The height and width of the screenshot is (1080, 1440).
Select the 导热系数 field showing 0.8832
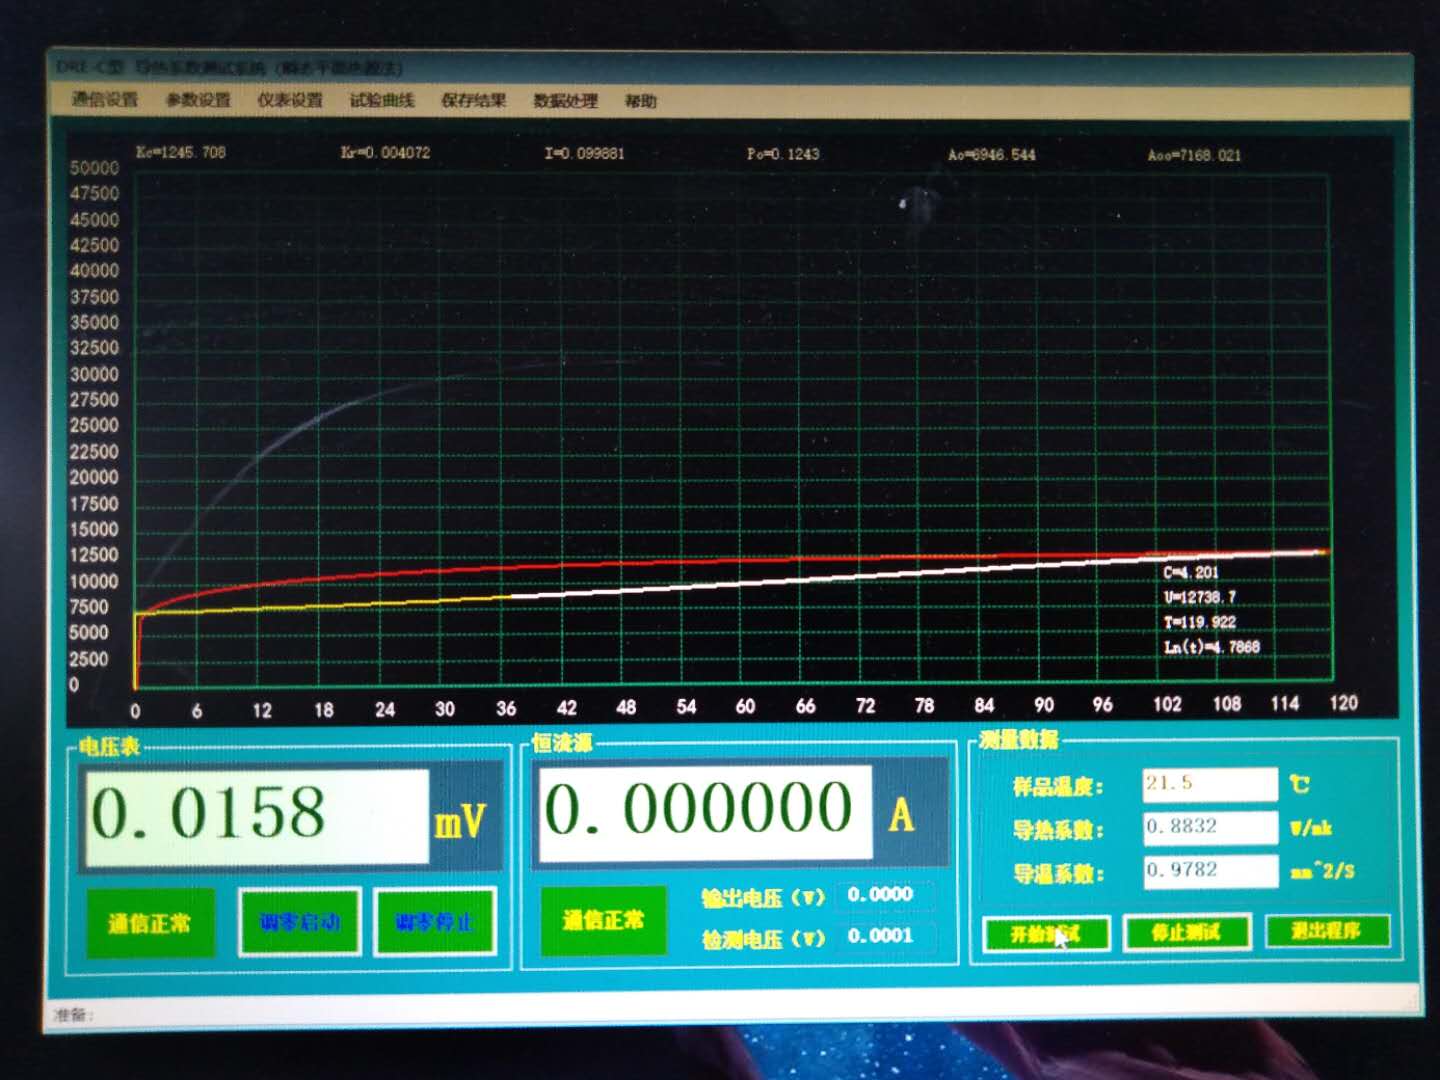coord(1210,827)
